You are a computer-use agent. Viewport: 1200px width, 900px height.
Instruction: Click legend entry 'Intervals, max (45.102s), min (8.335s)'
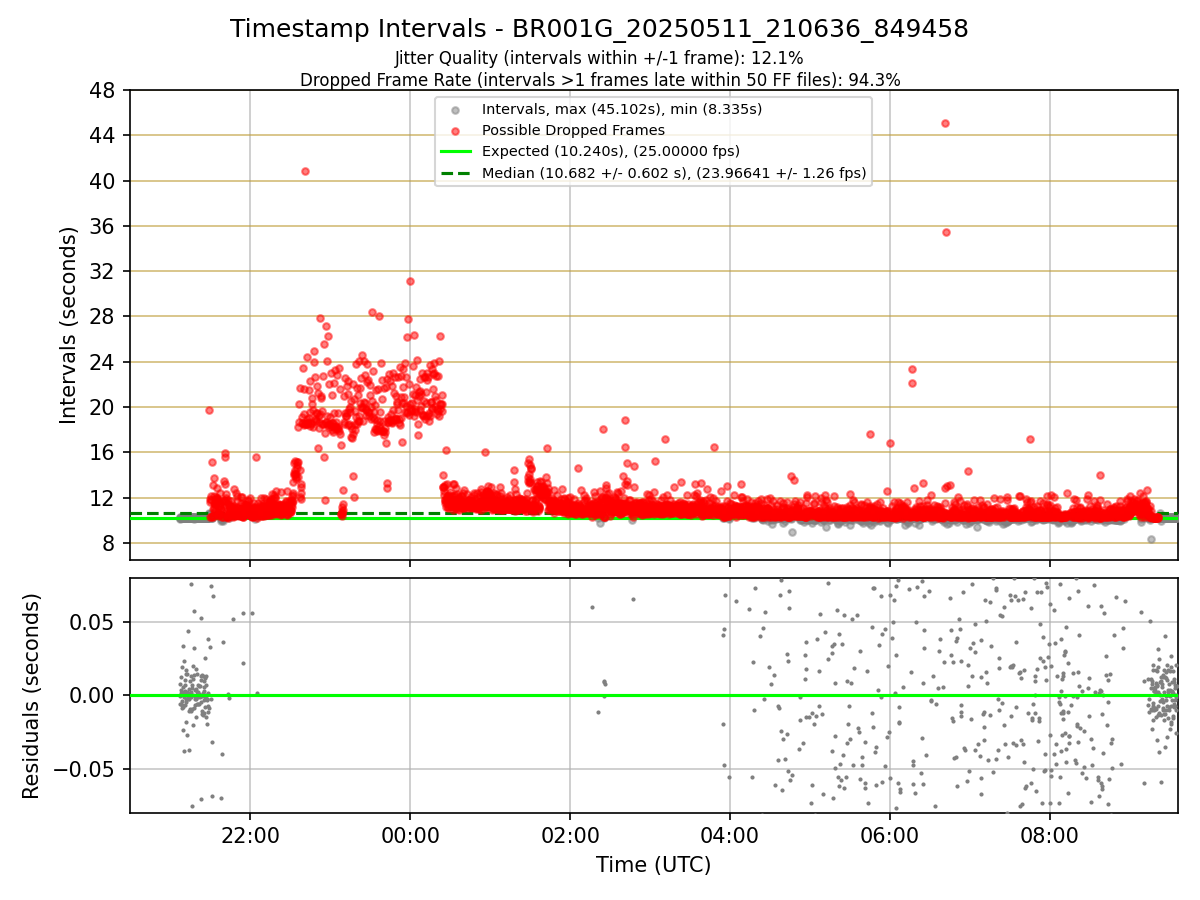coord(621,109)
